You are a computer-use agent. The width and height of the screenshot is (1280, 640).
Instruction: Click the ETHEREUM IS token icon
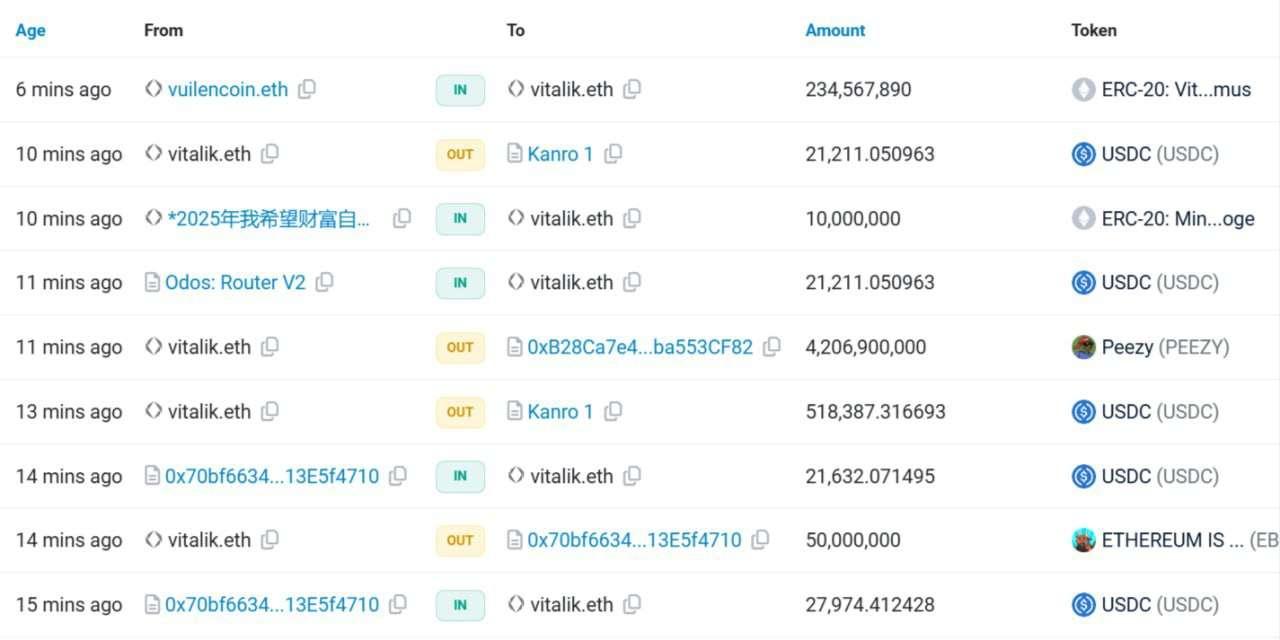[1083, 540]
